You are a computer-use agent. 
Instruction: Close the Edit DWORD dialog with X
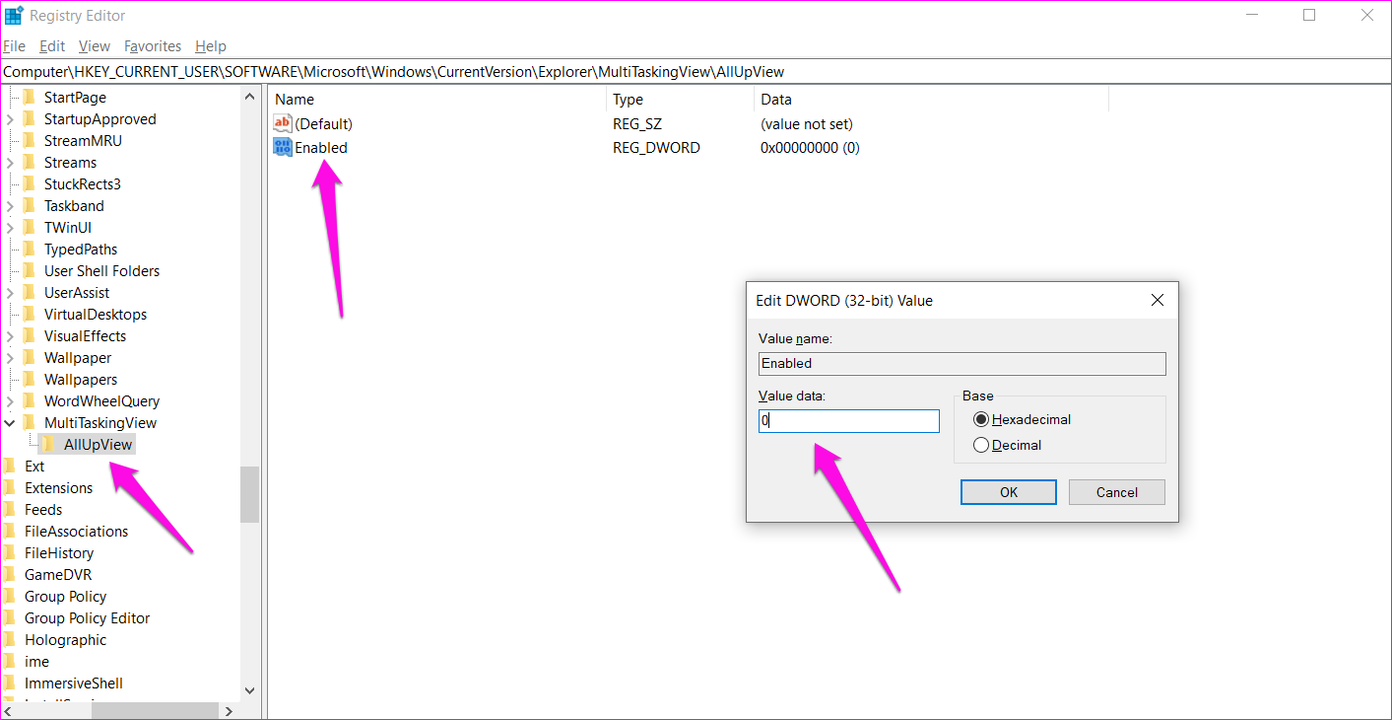click(x=1157, y=300)
